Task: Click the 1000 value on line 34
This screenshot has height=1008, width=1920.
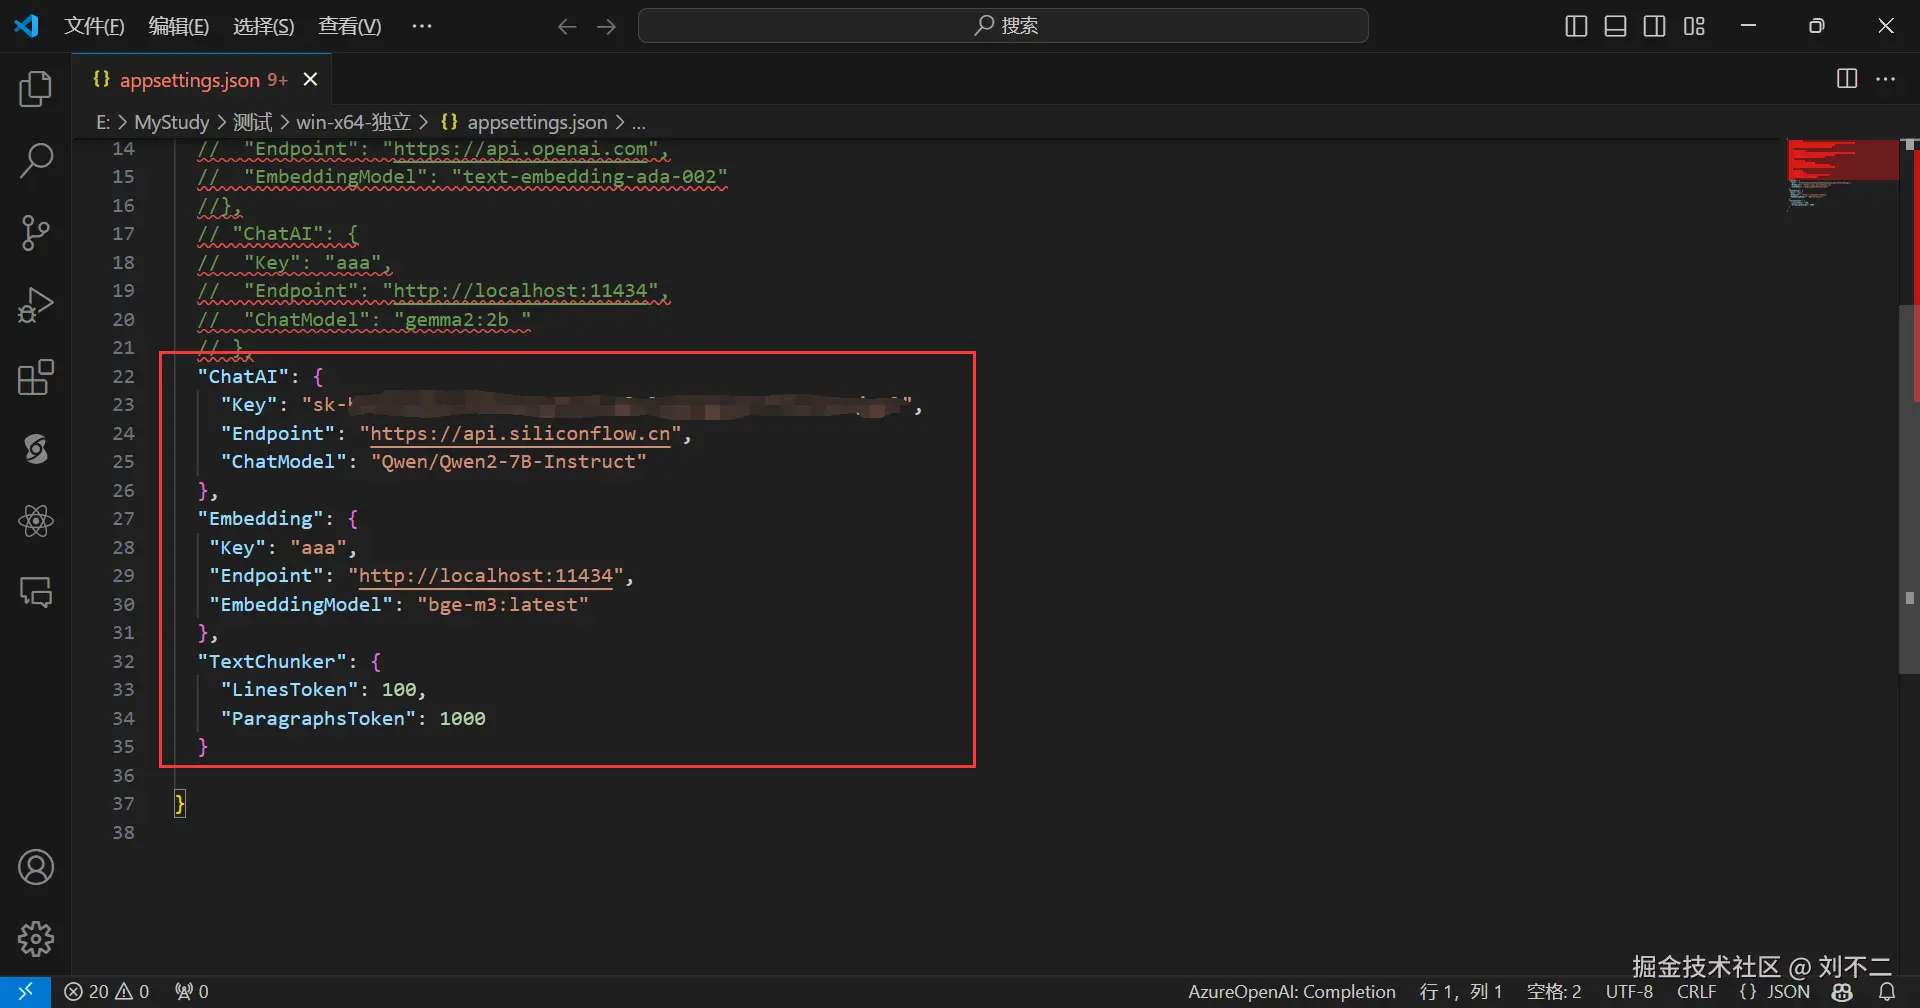Action: click(463, 718)
